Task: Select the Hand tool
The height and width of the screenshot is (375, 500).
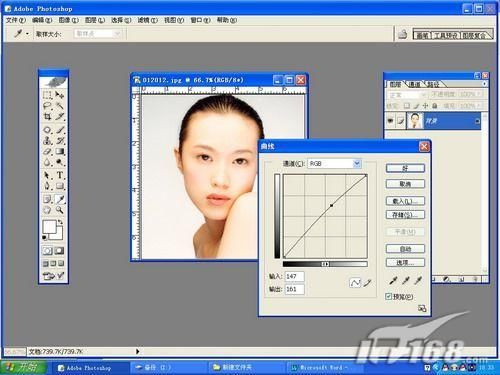Action: [x=47, y=210]
